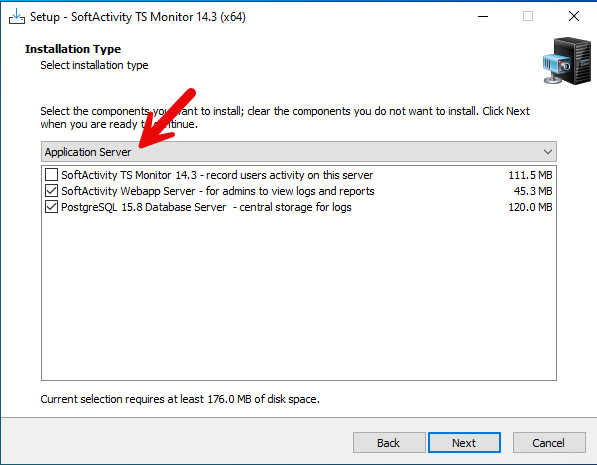Click Next to continue installation
This screenshot has height=465, width=597.
coord(464,443)
